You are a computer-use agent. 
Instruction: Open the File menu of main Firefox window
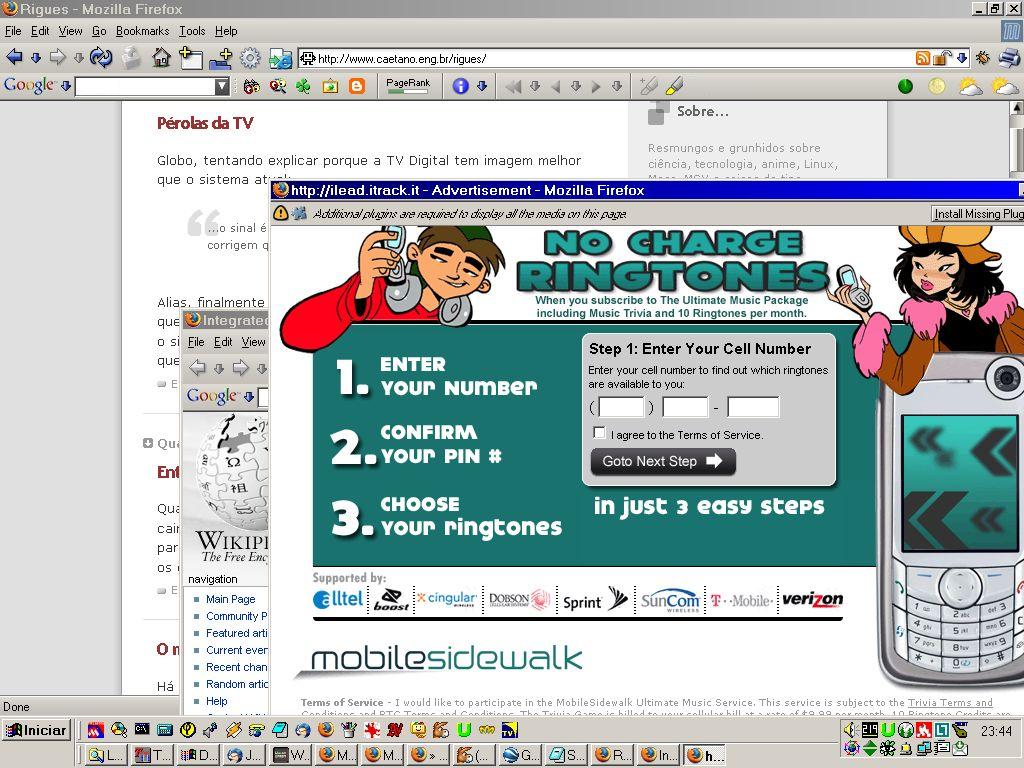(13, 31)
